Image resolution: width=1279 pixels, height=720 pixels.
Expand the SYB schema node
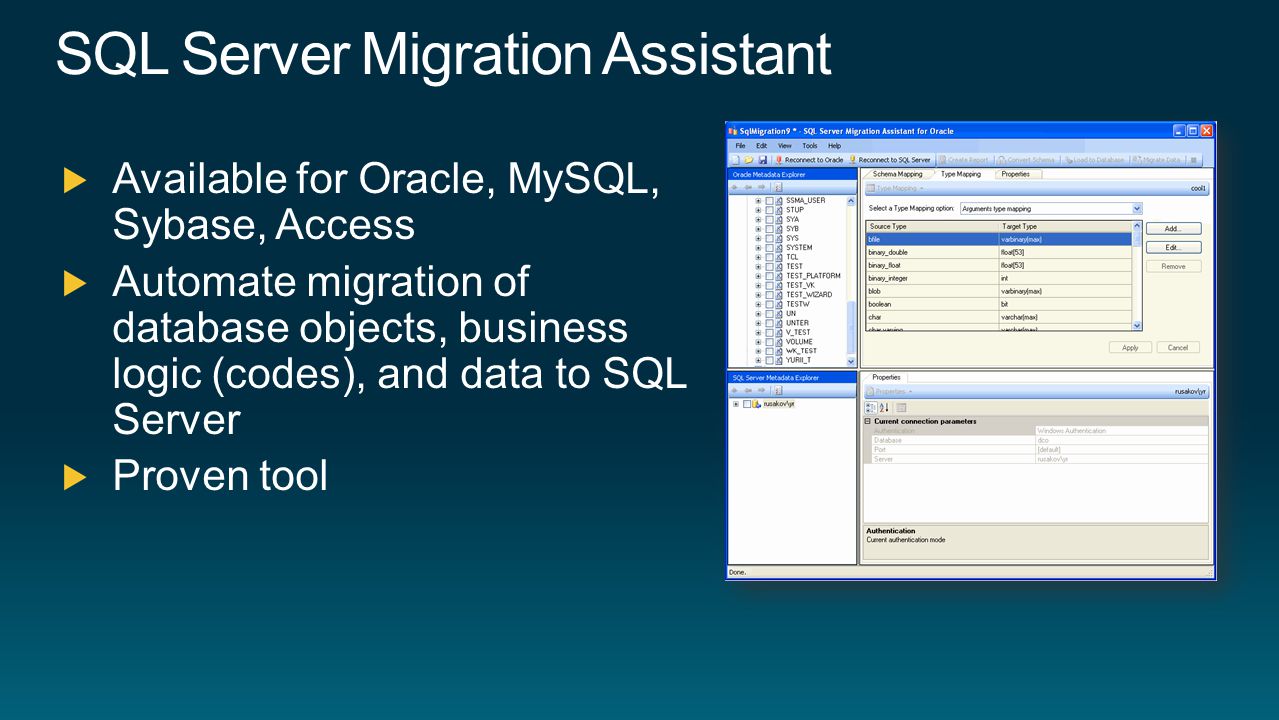[x=758, y=229]
